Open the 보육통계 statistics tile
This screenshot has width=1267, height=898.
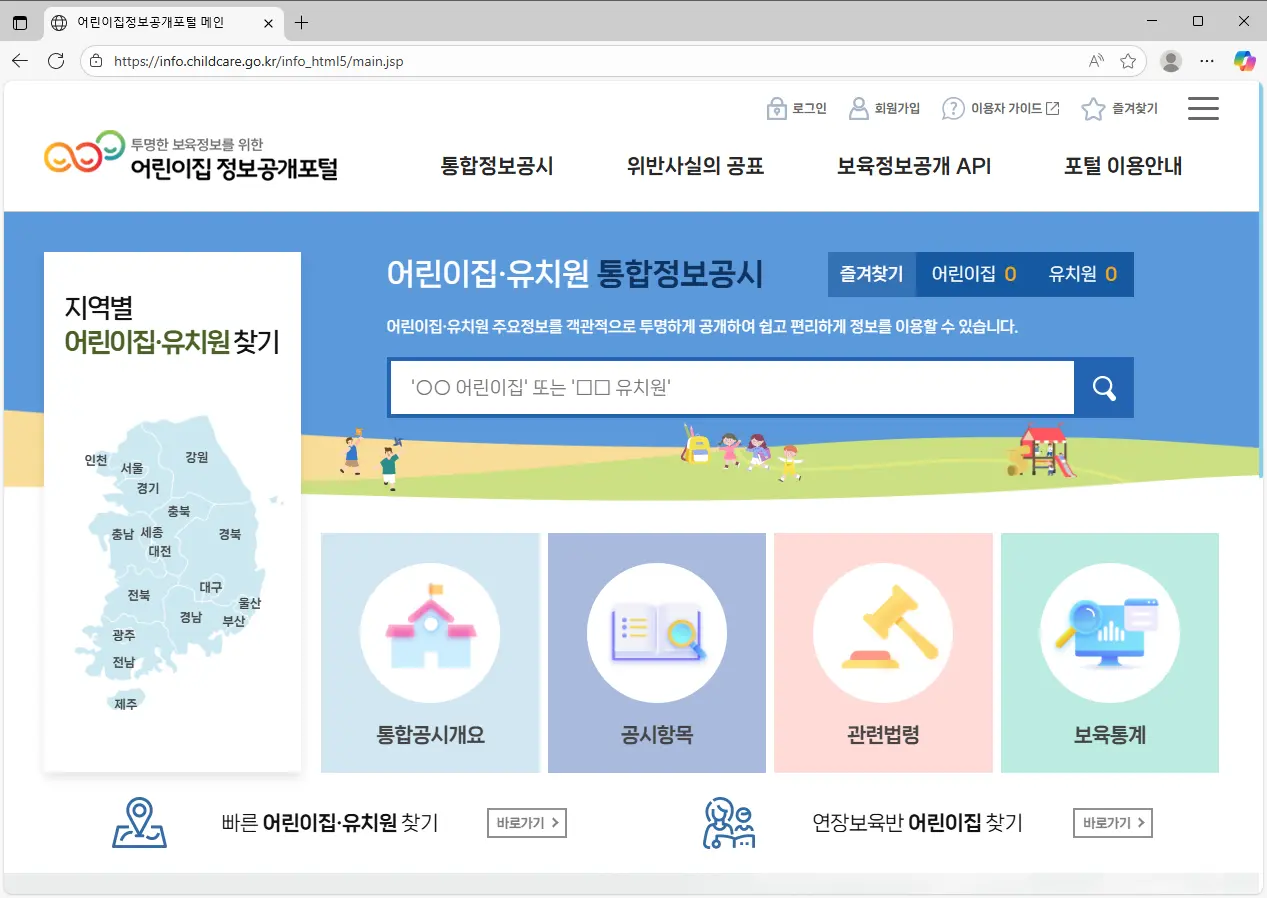(1109, 652)
